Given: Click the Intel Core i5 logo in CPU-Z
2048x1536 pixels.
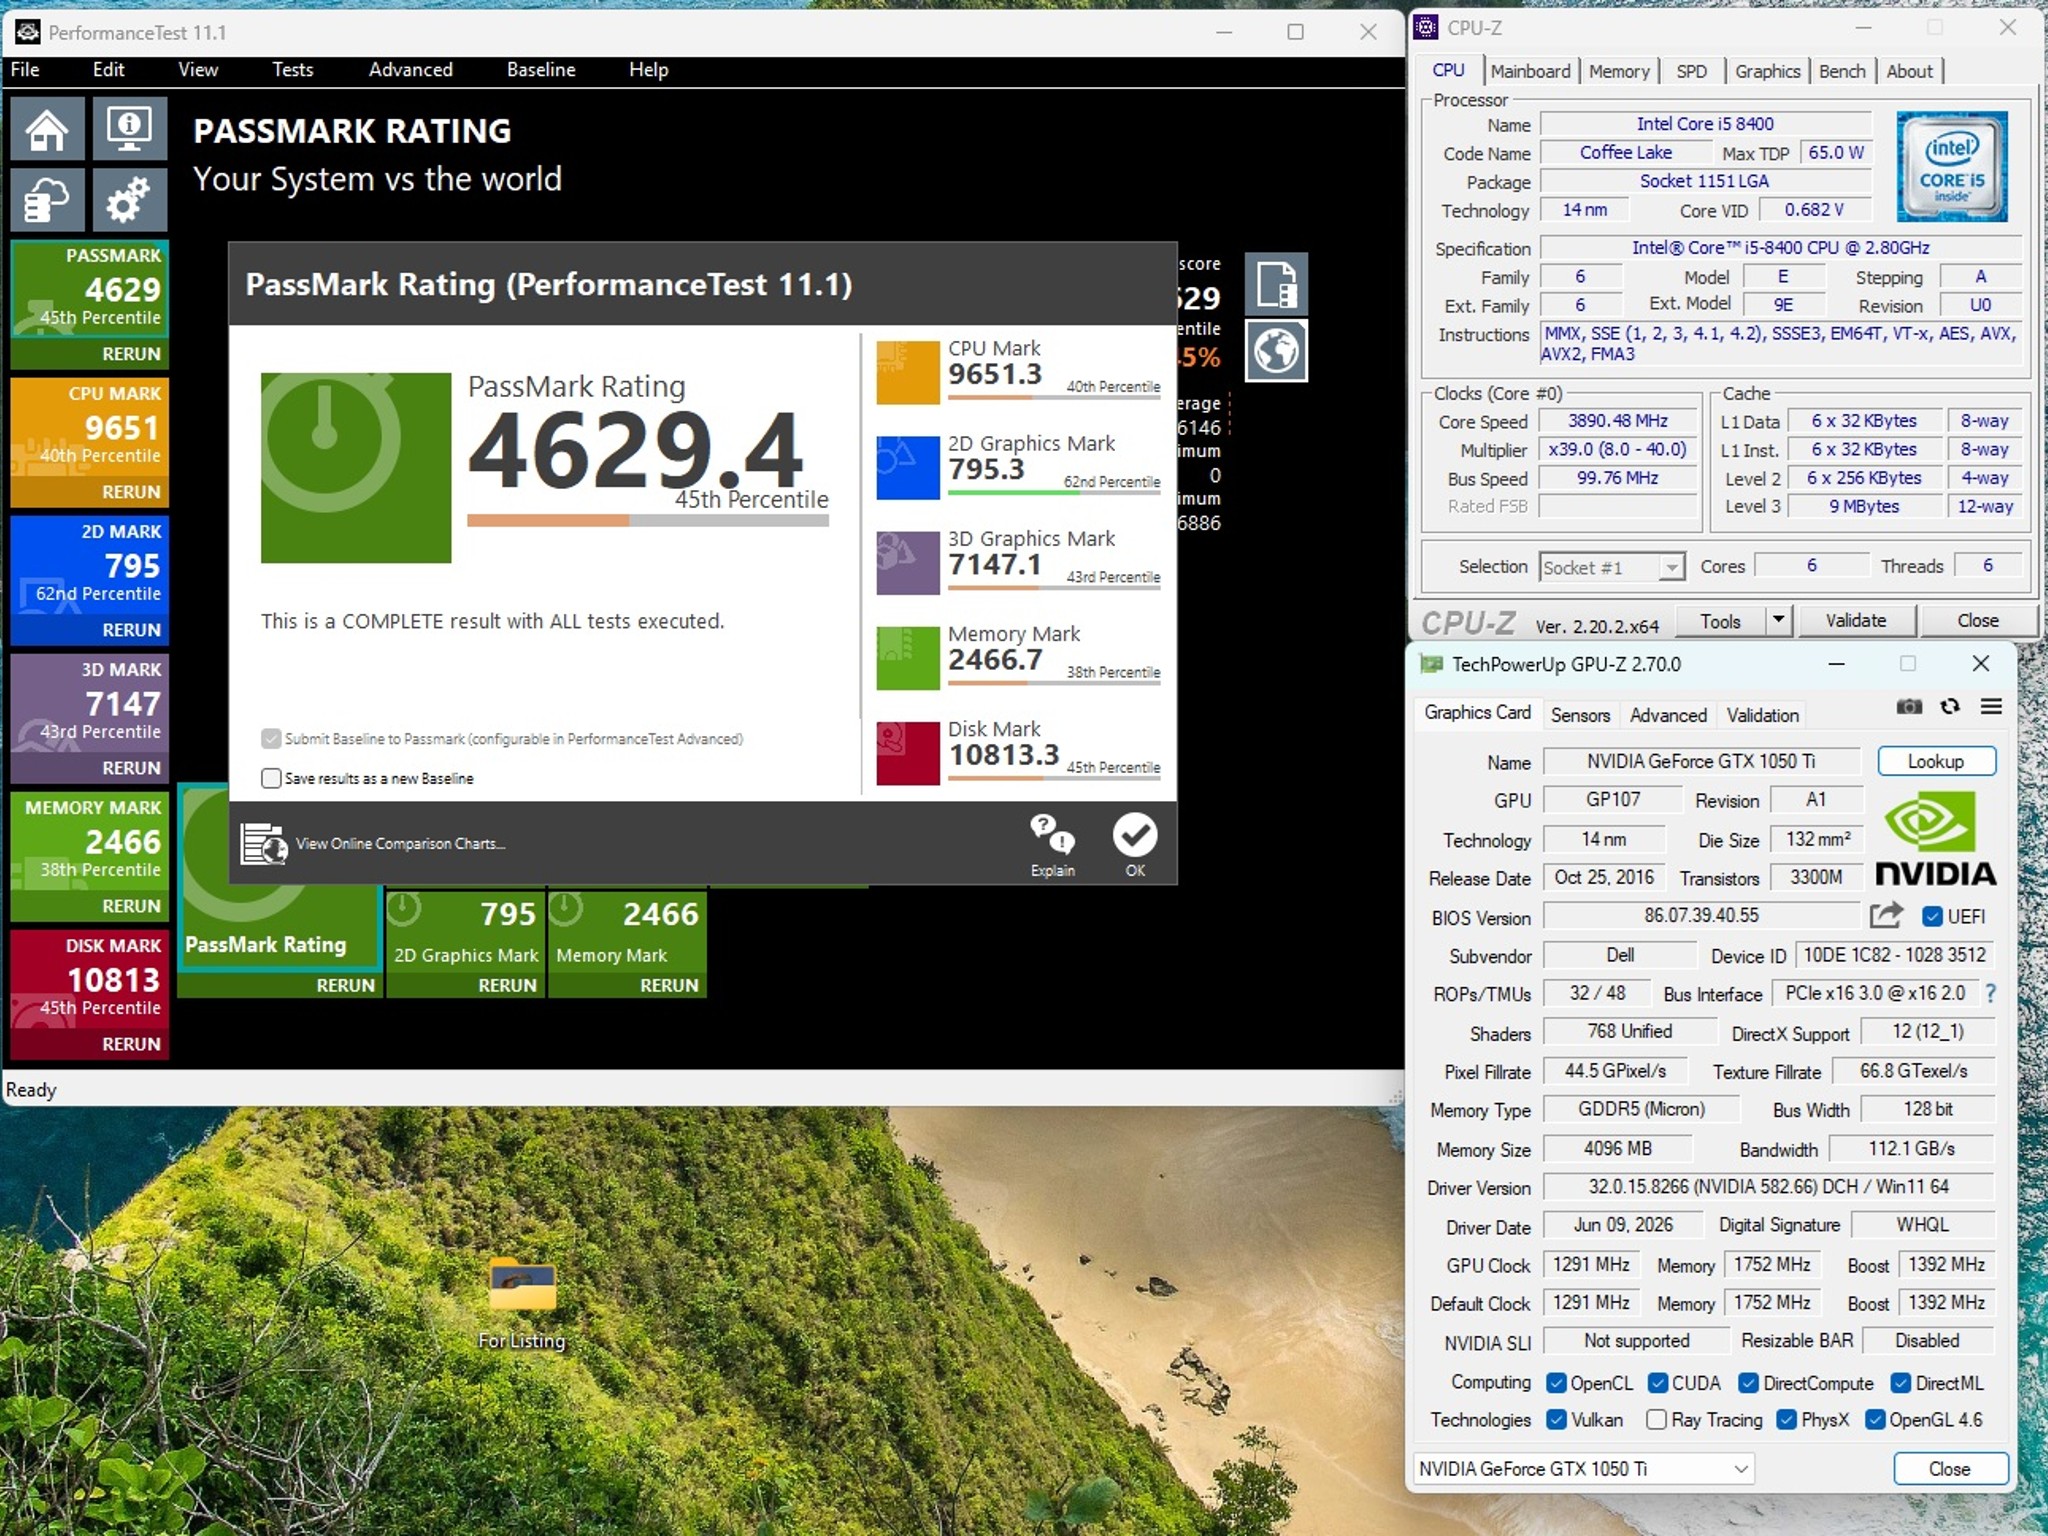Looking at the screenshot, I should 1952,167.
